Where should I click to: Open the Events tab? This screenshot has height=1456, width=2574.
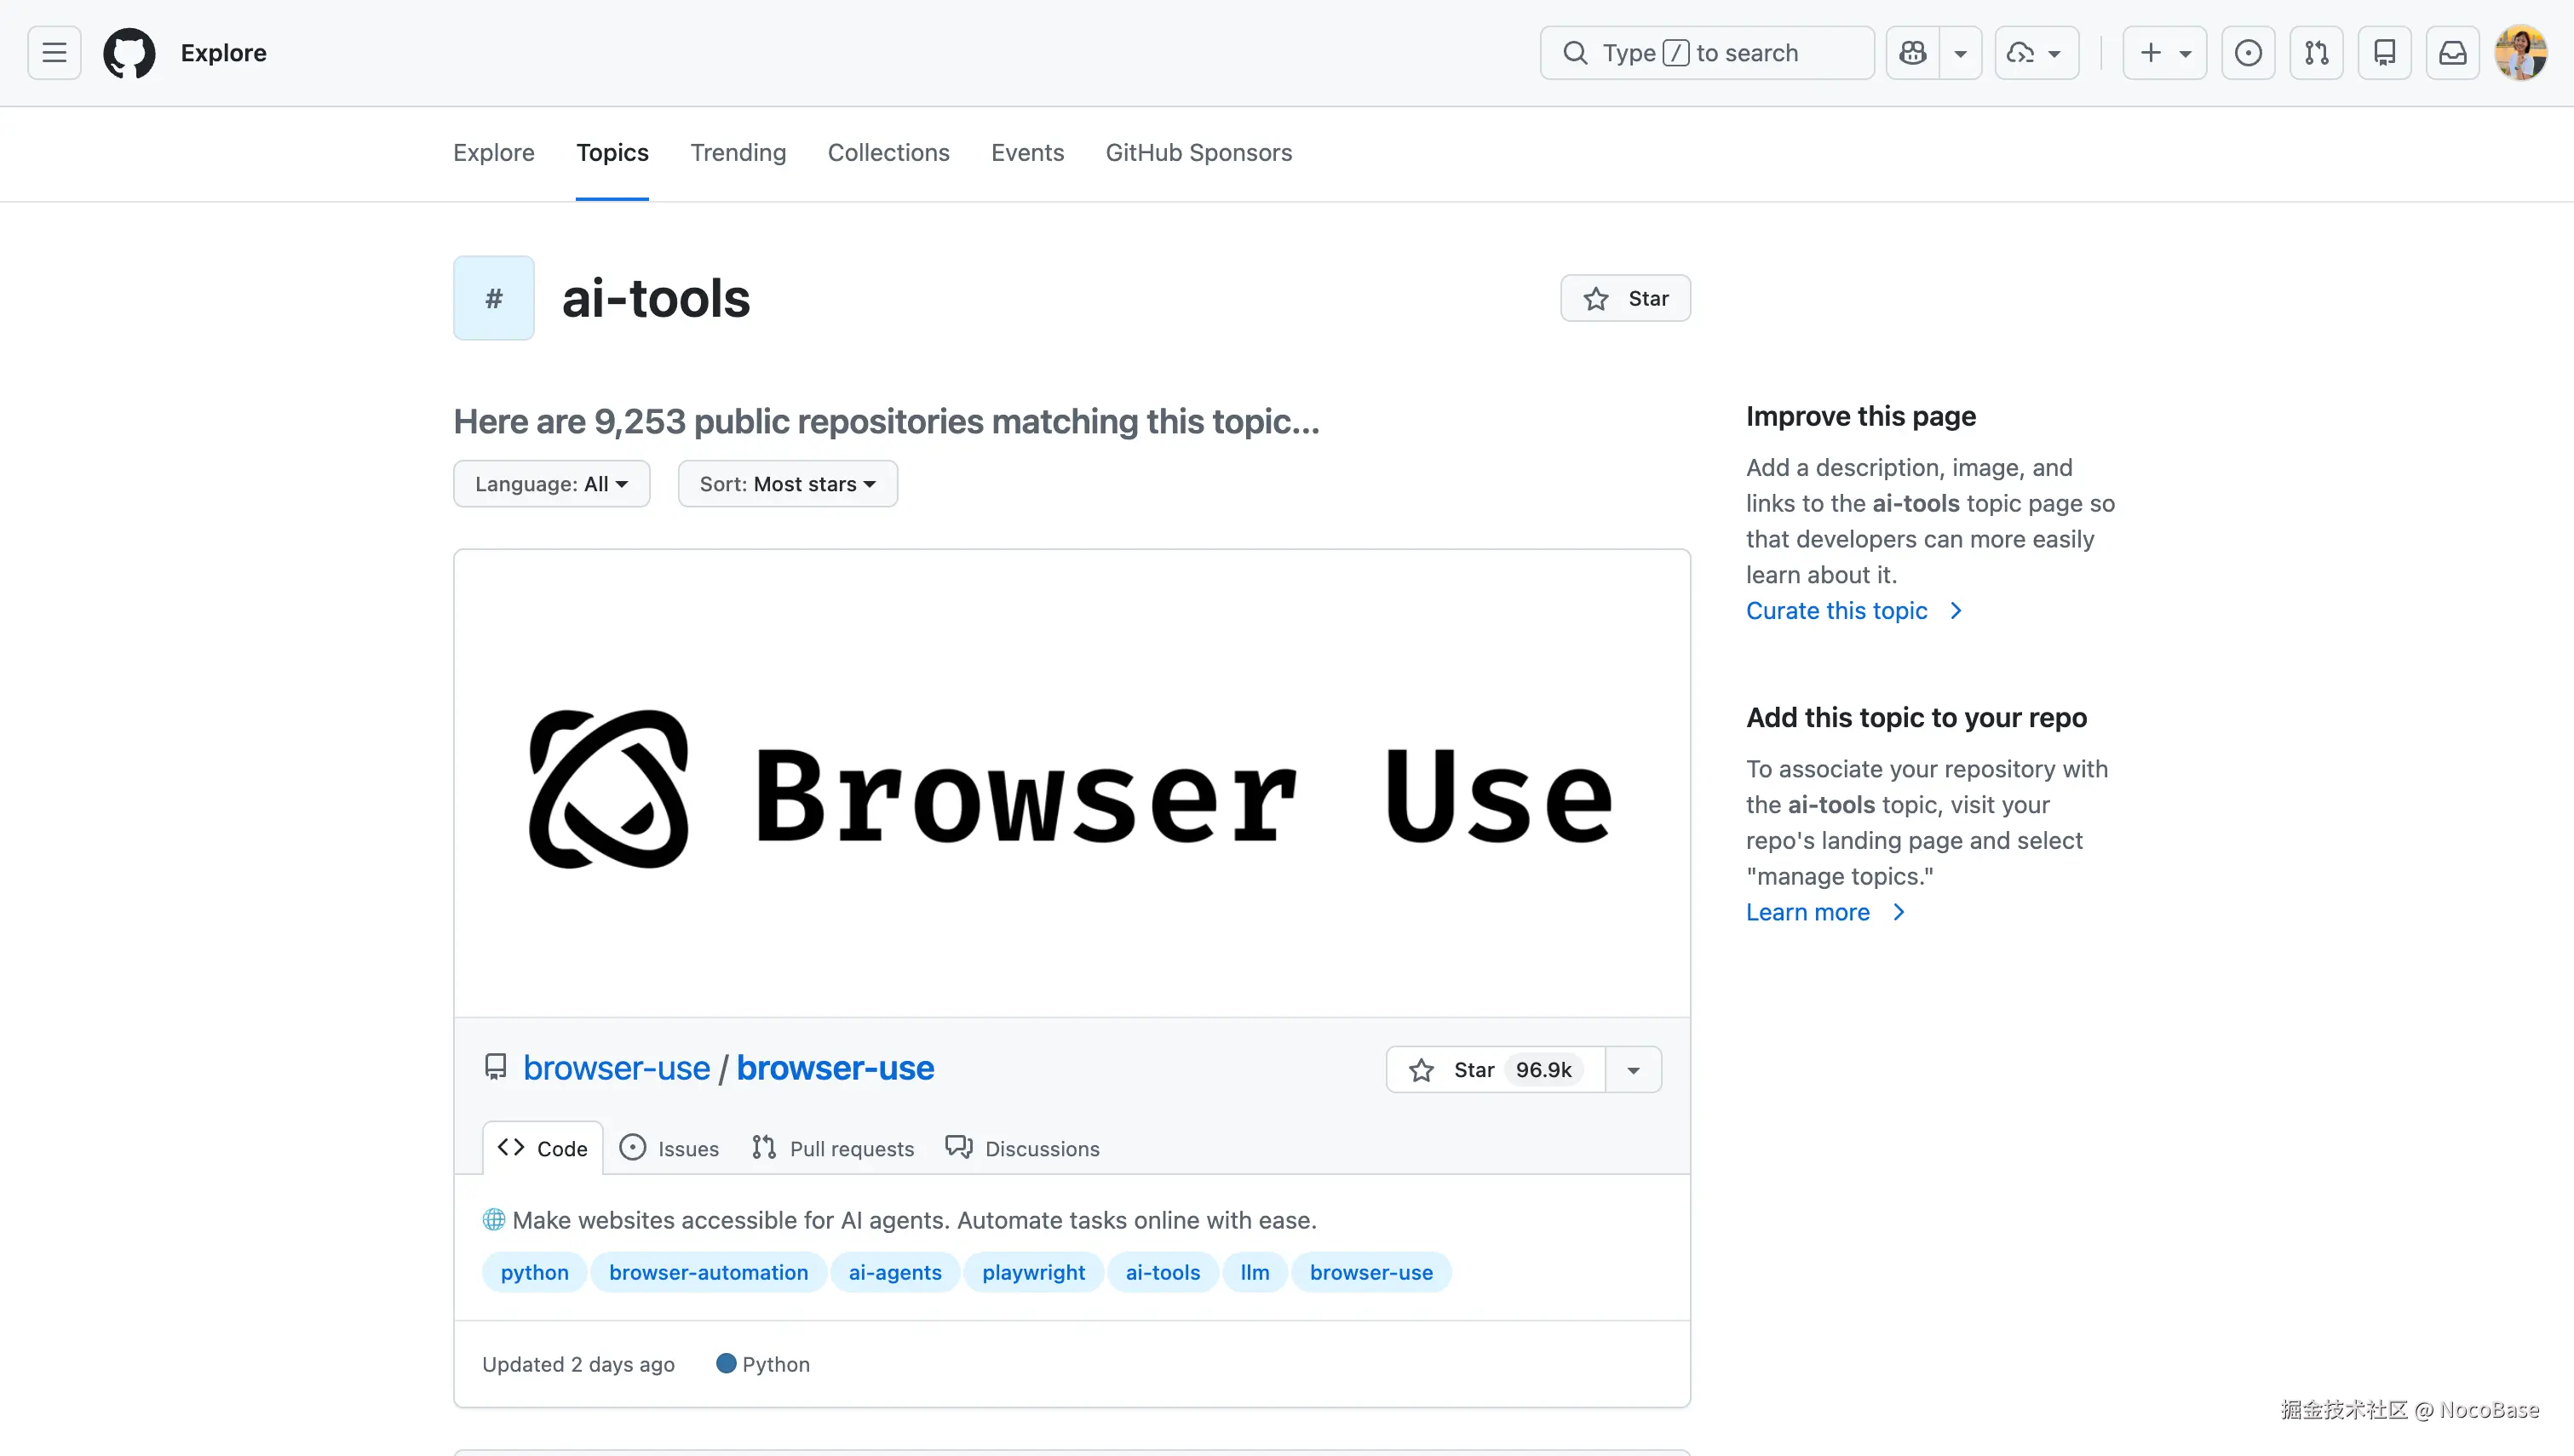coord(1027,153)
